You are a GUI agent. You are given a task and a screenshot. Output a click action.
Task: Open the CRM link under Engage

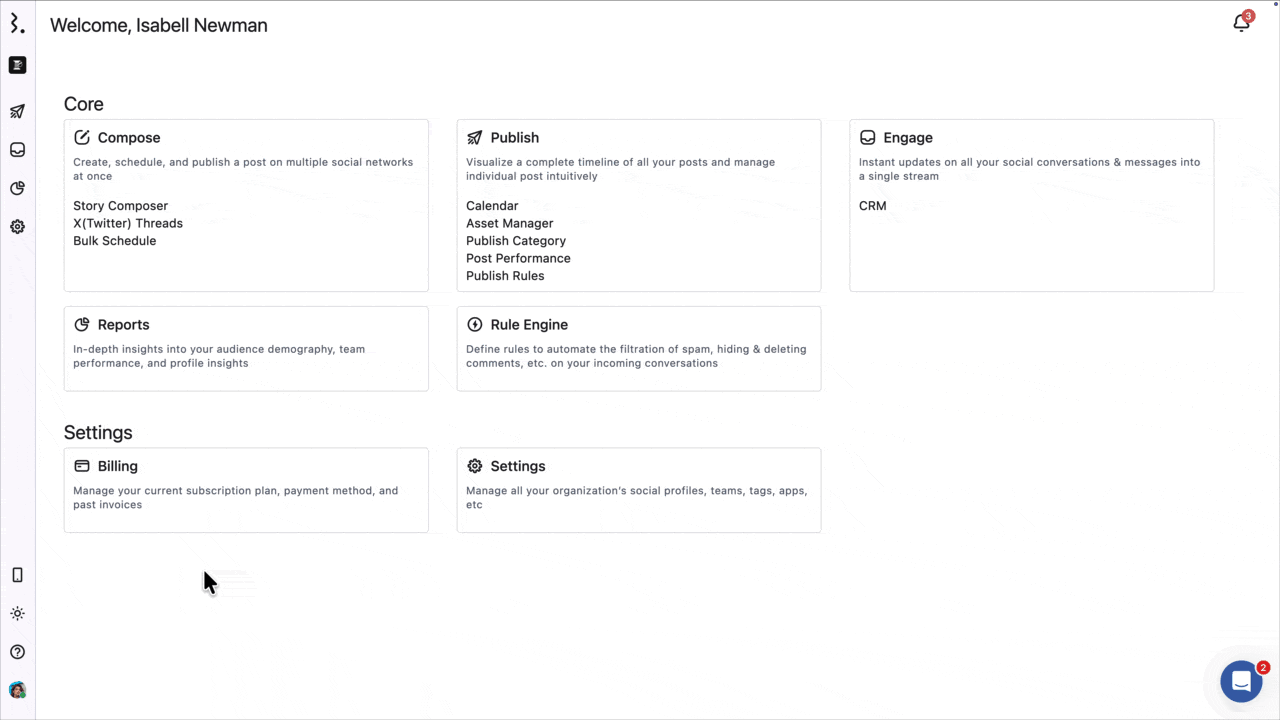pyautogui.click(x=872, y=206)
